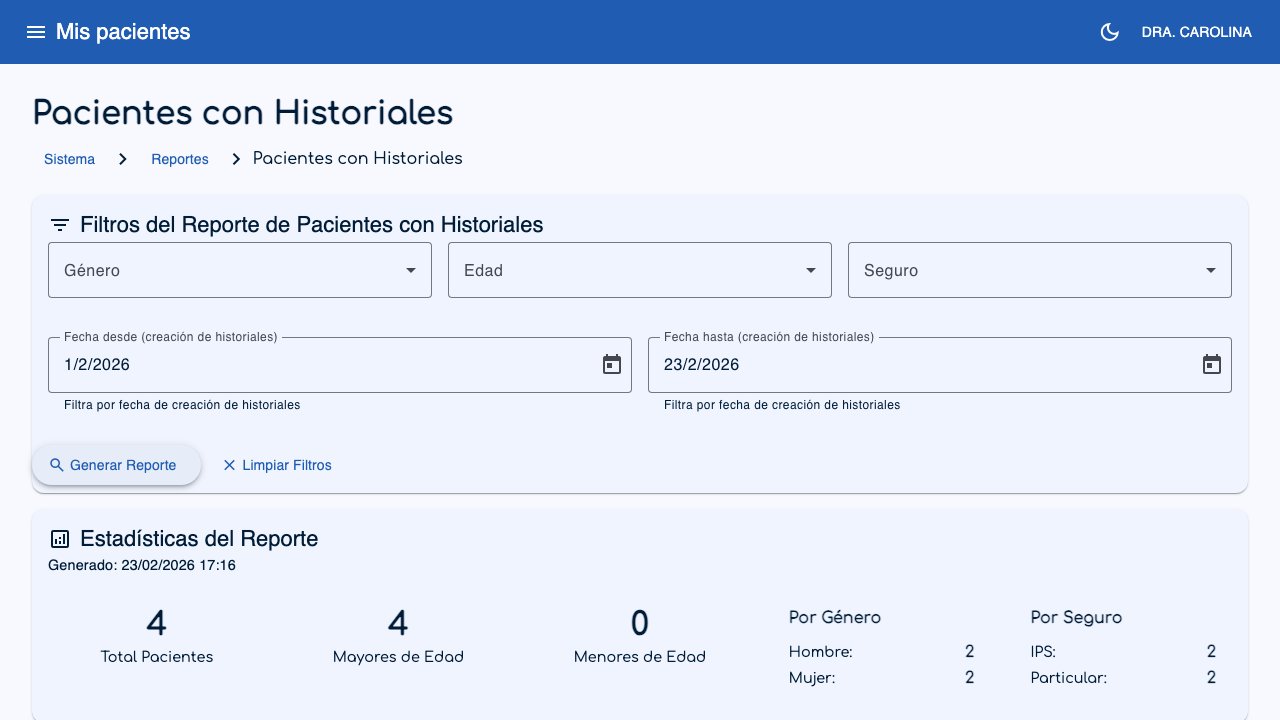Click the Fecha hasta date input field

pyautogui.click(x=900, y=364)
